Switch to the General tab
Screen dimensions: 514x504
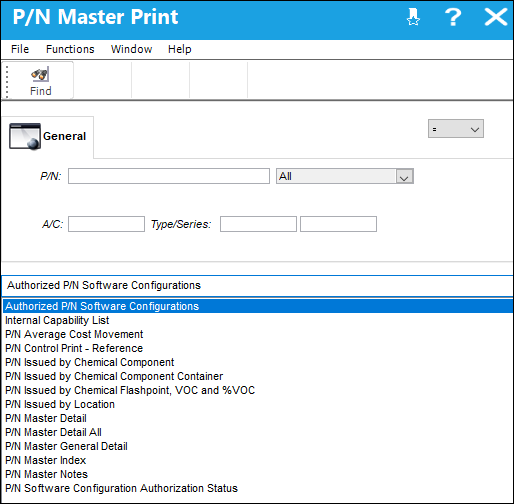(x=48, y=136)
